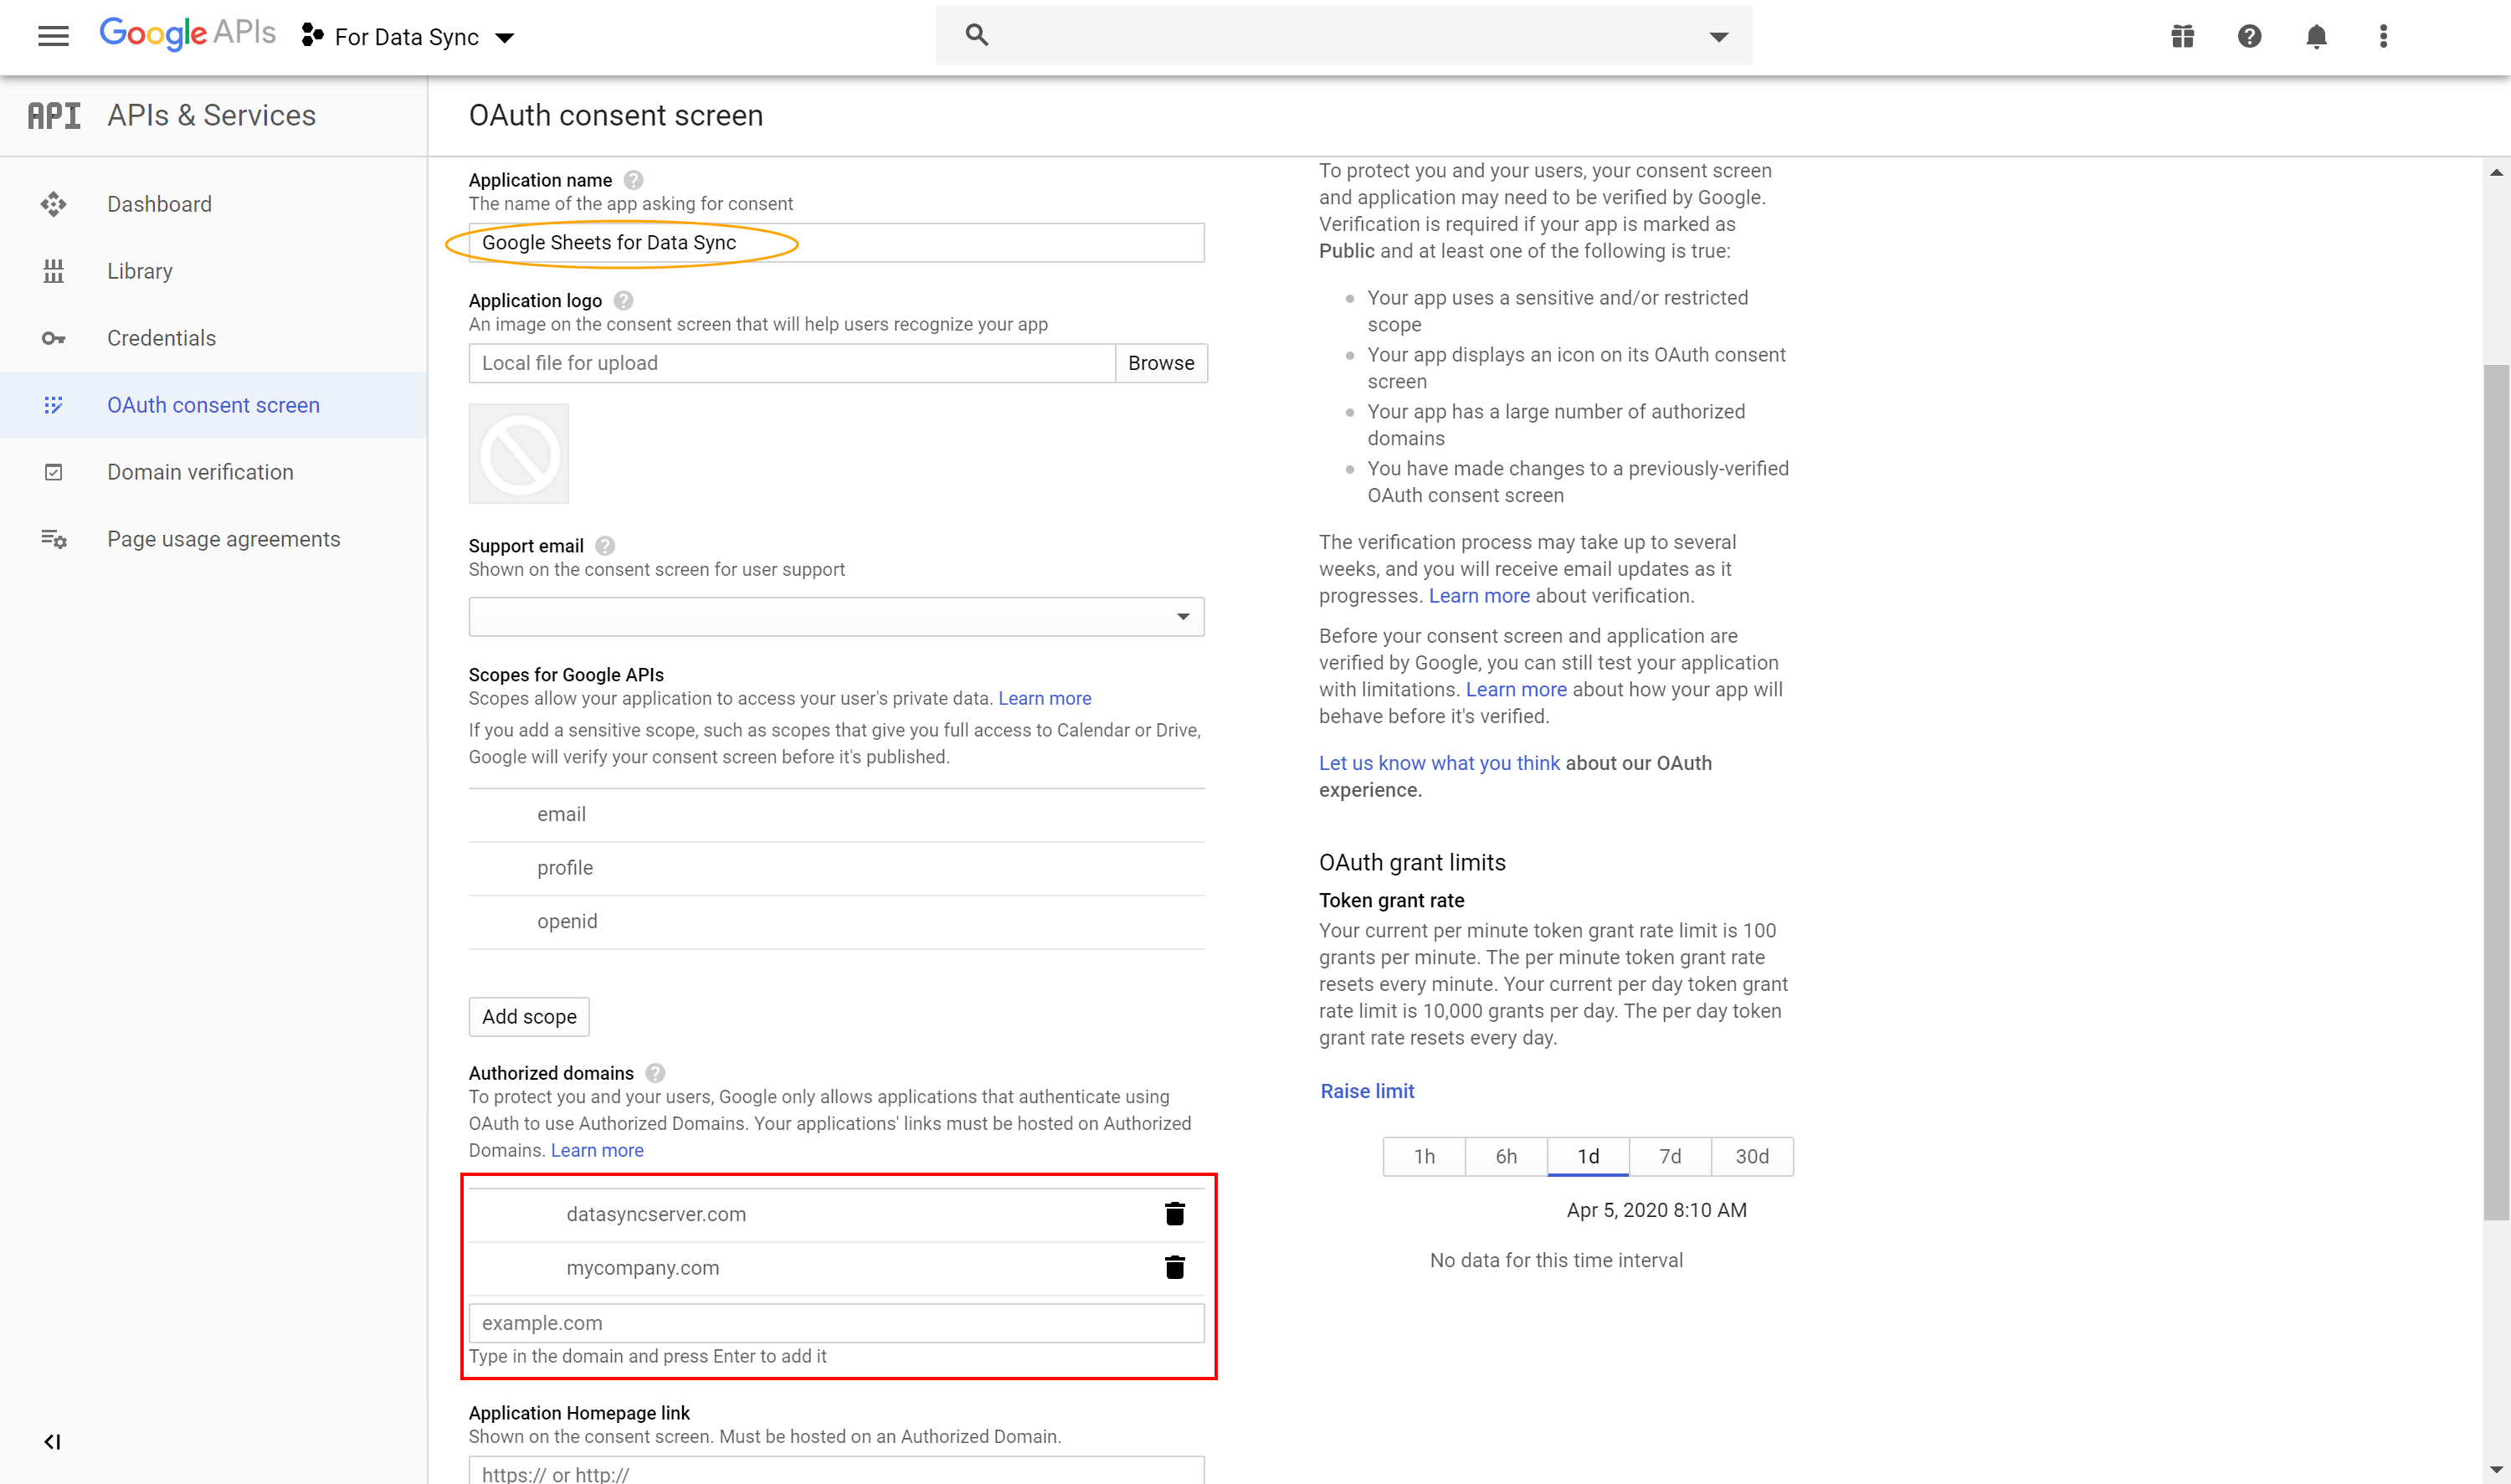Follow the Authorized Domains Learn more link
2511x1484 pixels.
[597, 1150]
